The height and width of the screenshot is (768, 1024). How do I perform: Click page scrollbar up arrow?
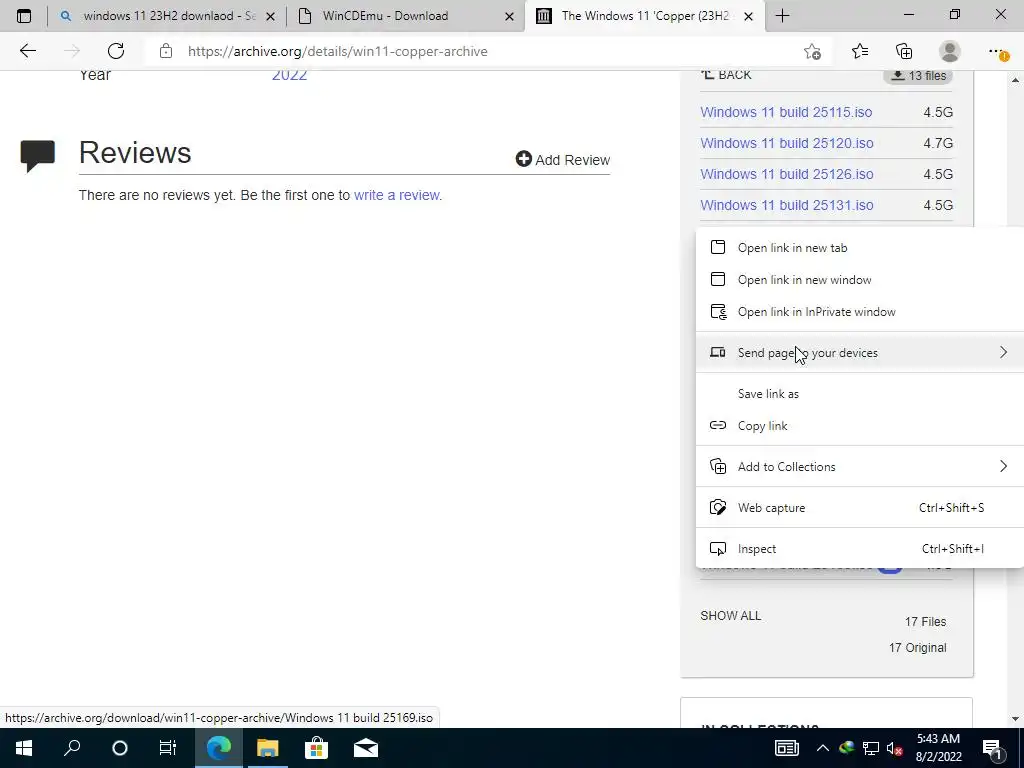1015,80
